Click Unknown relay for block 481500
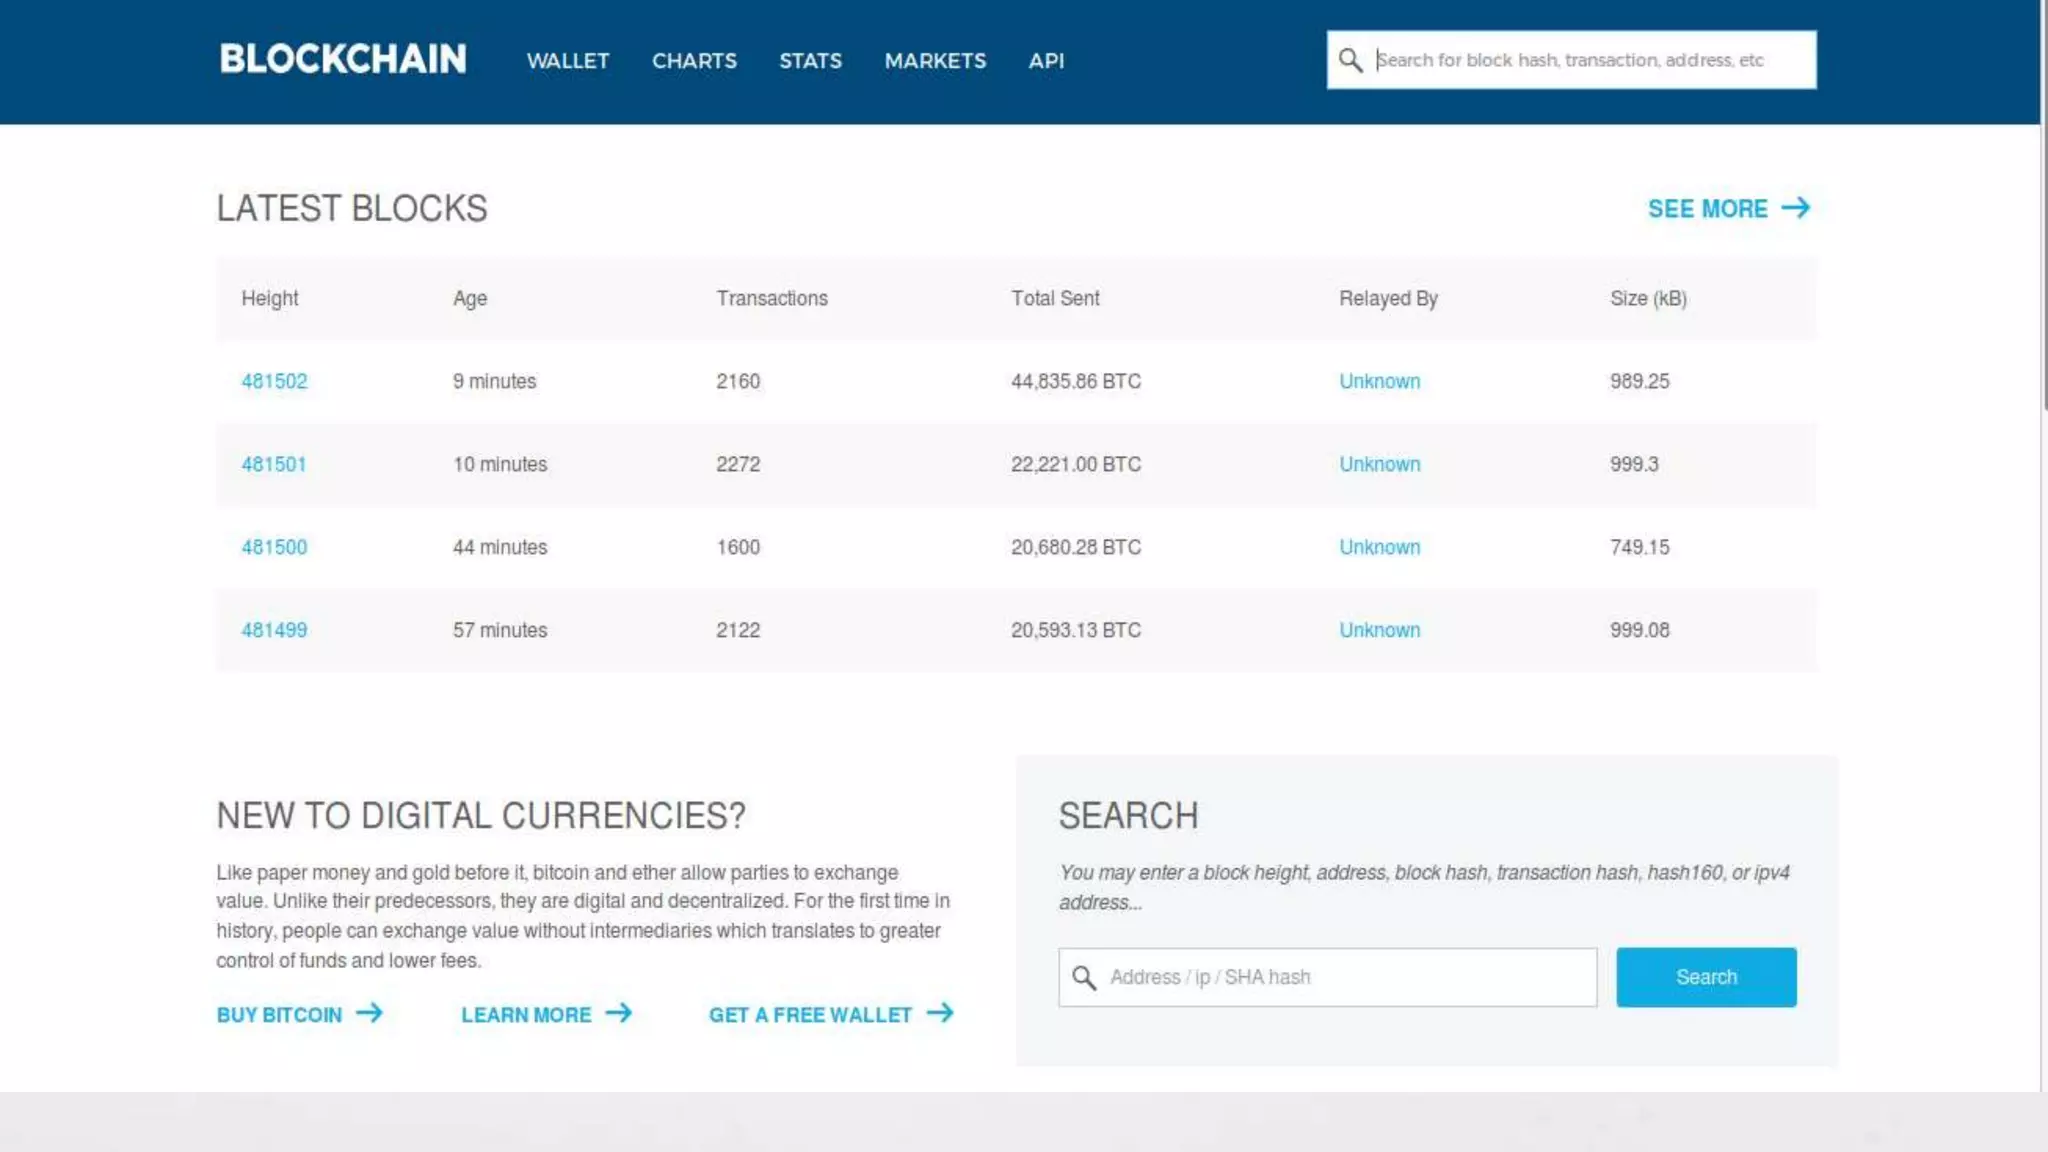This screenshot has width=2048, height=1152. 1379,547
